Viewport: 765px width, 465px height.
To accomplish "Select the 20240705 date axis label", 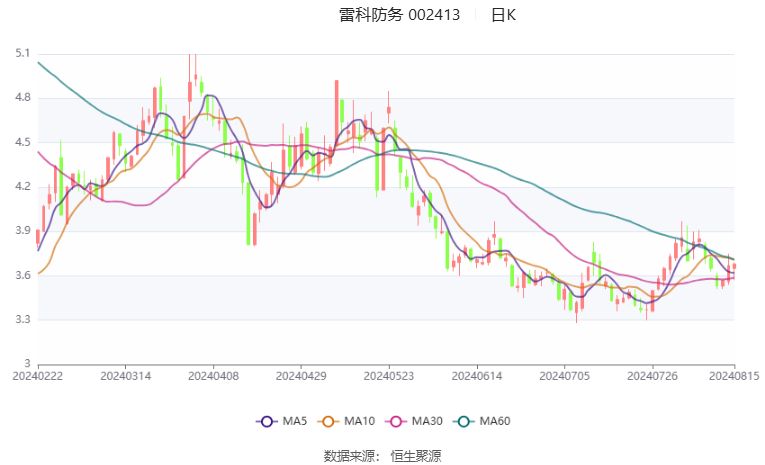I will pyautogui.click(x=564, y=376).
